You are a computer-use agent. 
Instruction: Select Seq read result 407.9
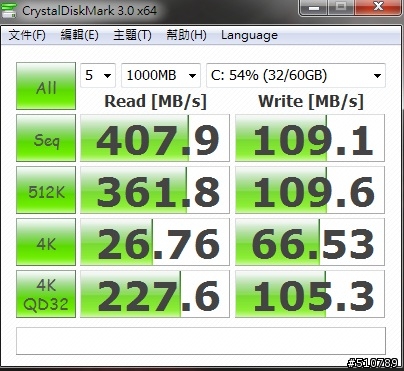tap(155, 138)
